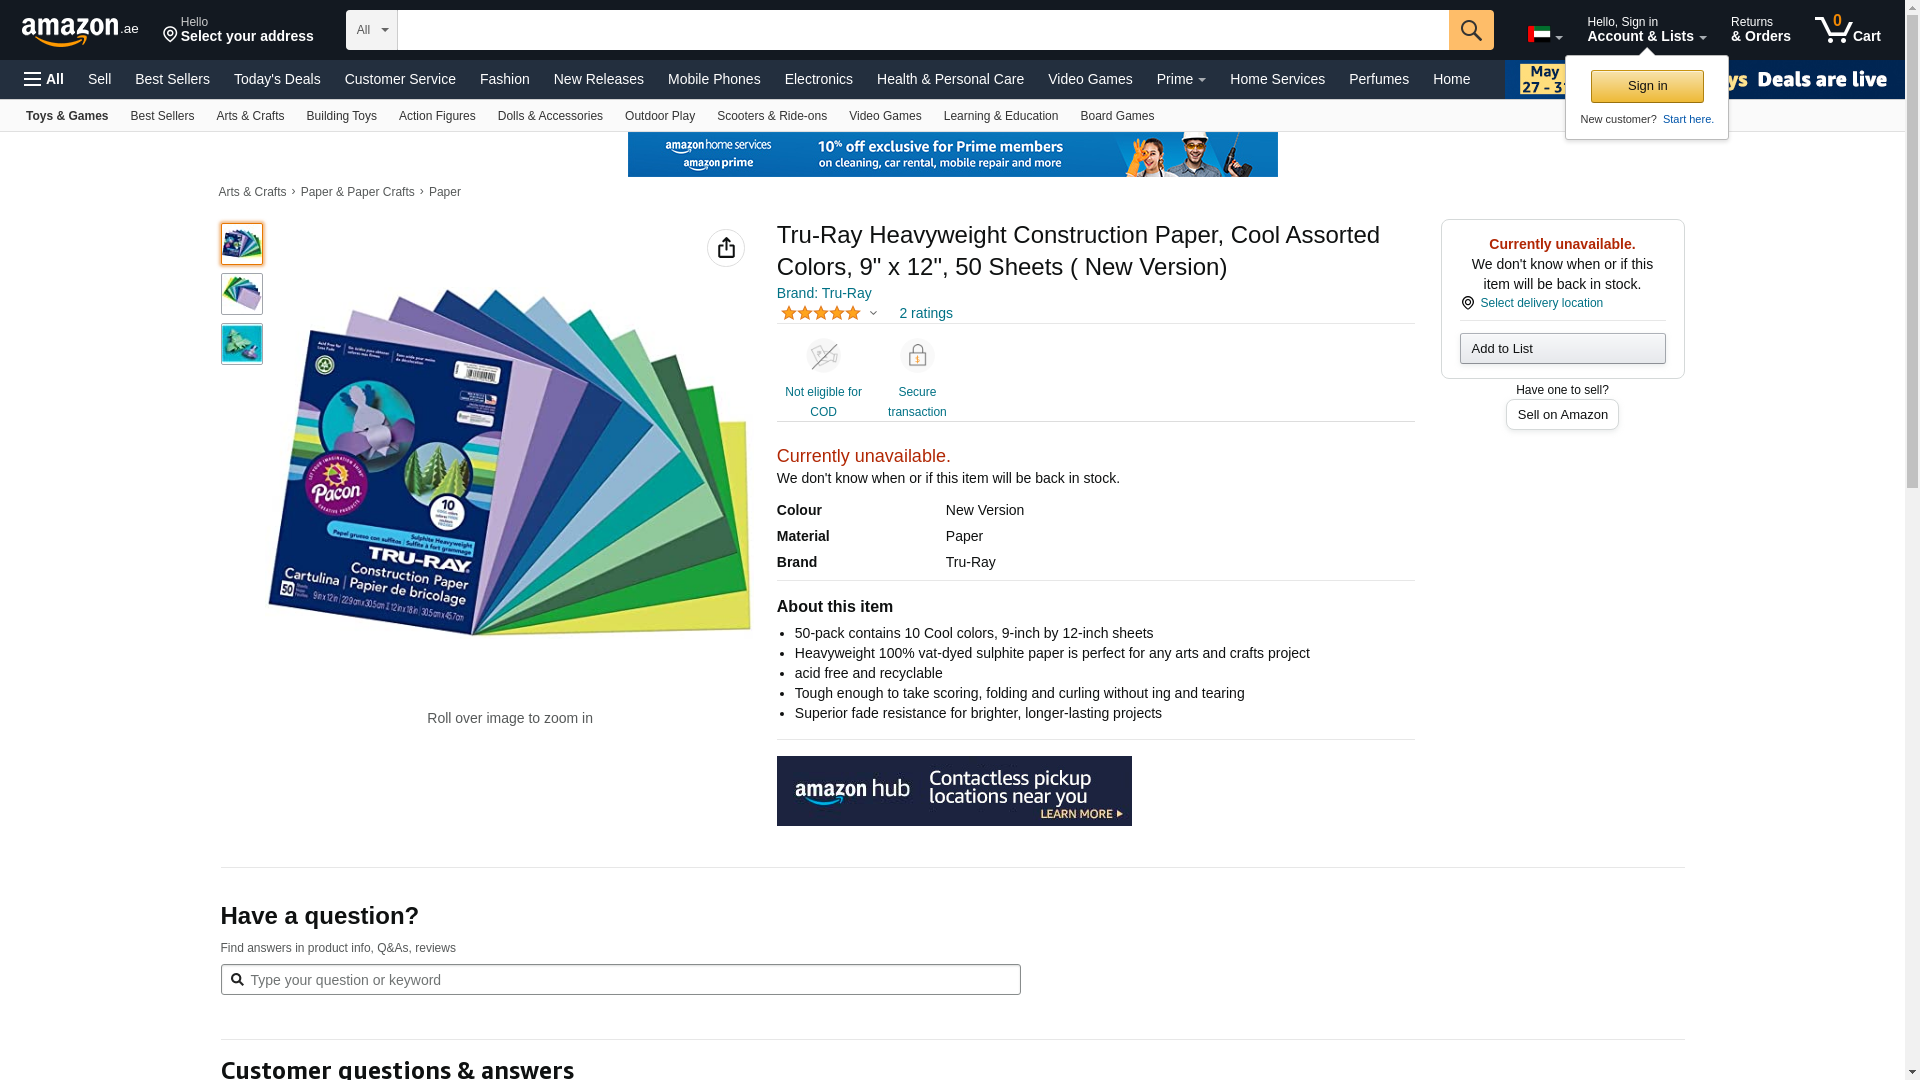Click the orange search magnifier button
This screenshot has height=1080, width=1920.
coord(1471,30)
